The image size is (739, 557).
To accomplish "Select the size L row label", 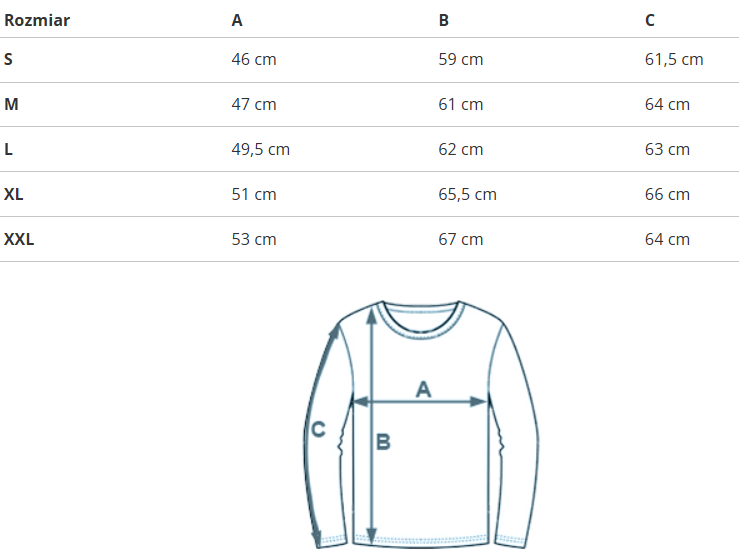I will [9, 149].
